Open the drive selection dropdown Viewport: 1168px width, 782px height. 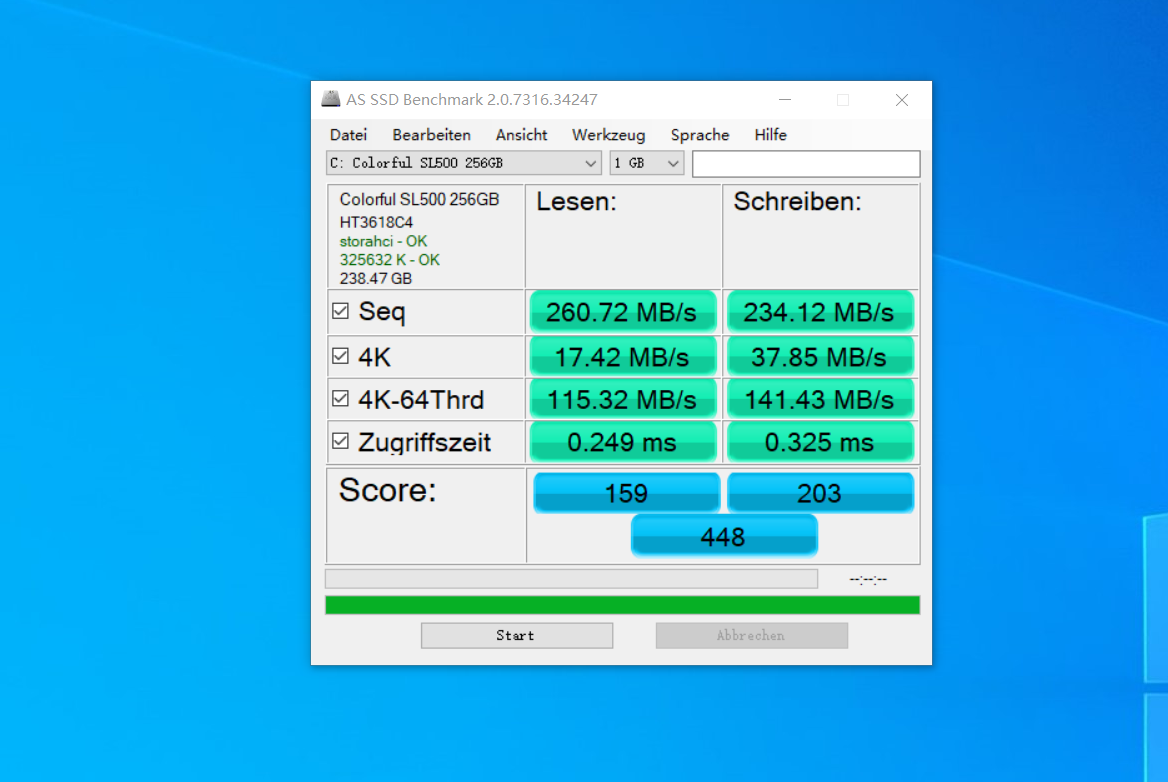[463, 163]
